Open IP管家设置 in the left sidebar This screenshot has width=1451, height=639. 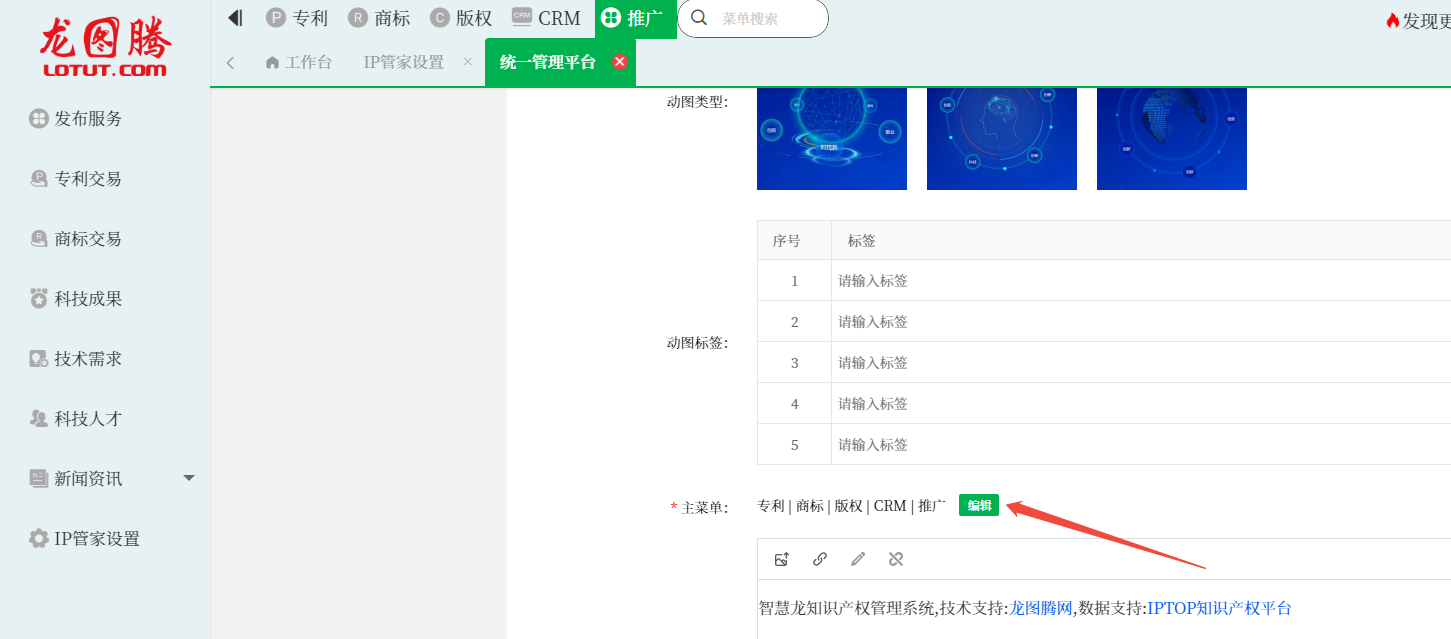coord(96,539)
